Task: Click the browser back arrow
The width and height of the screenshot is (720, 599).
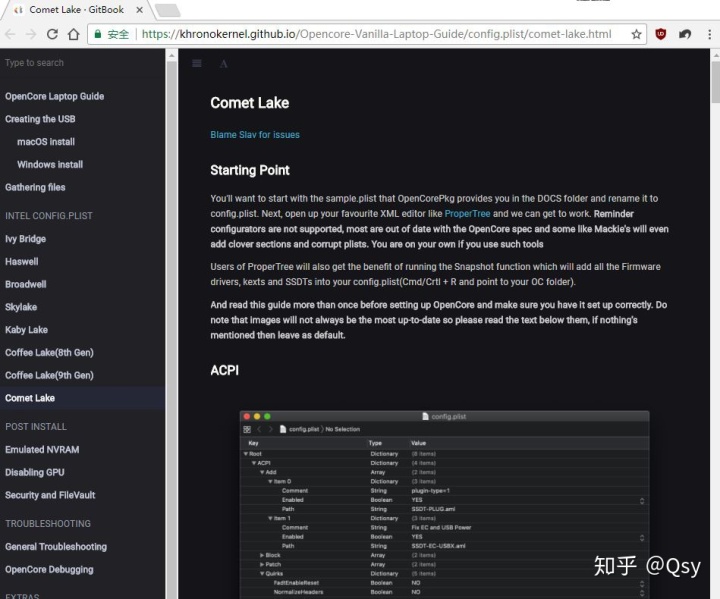Action: click(x=10, y=34)
